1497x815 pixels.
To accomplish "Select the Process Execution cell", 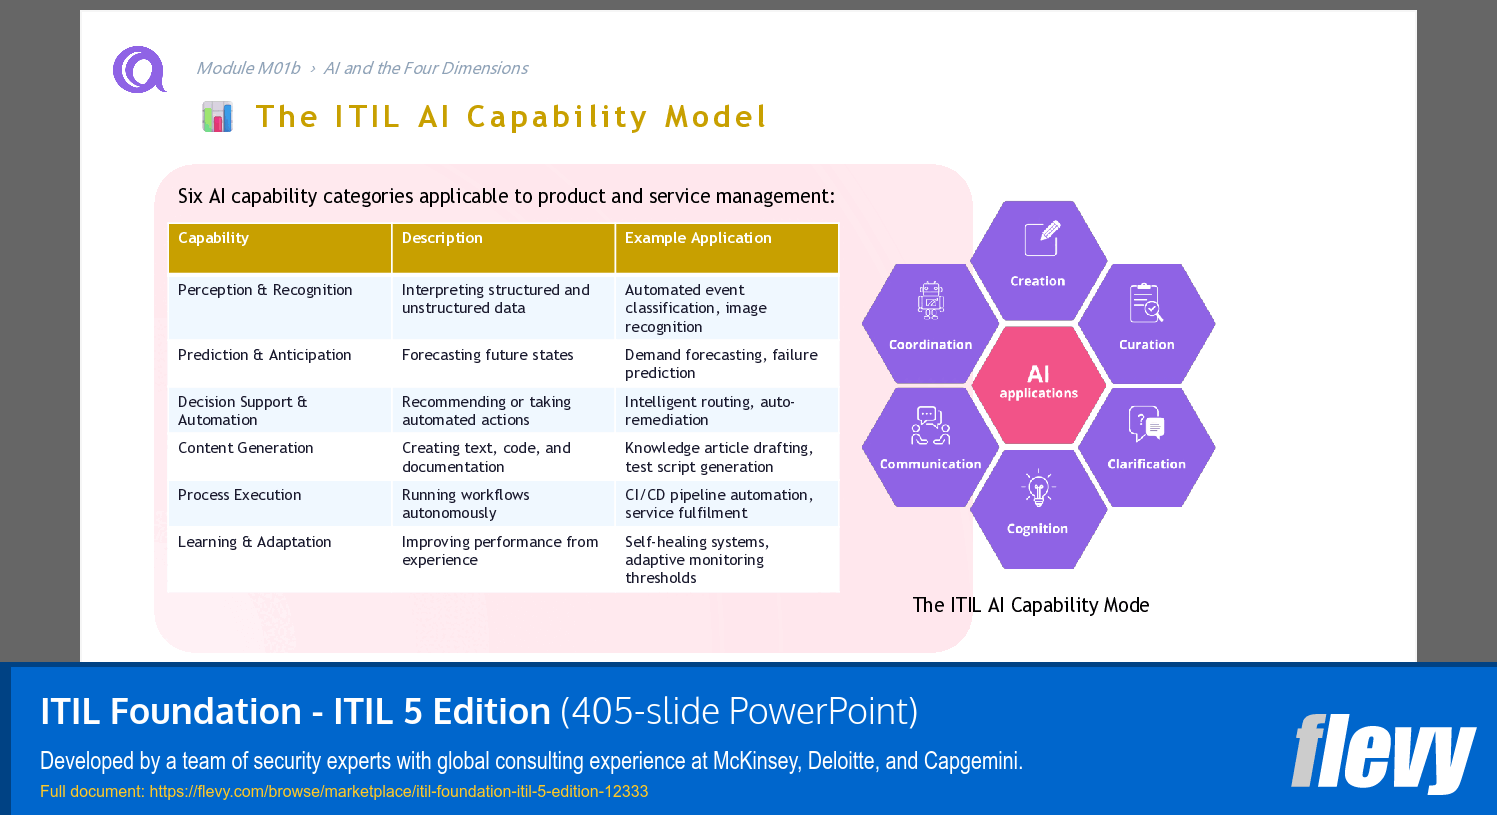I will click(x=280, y=504).
